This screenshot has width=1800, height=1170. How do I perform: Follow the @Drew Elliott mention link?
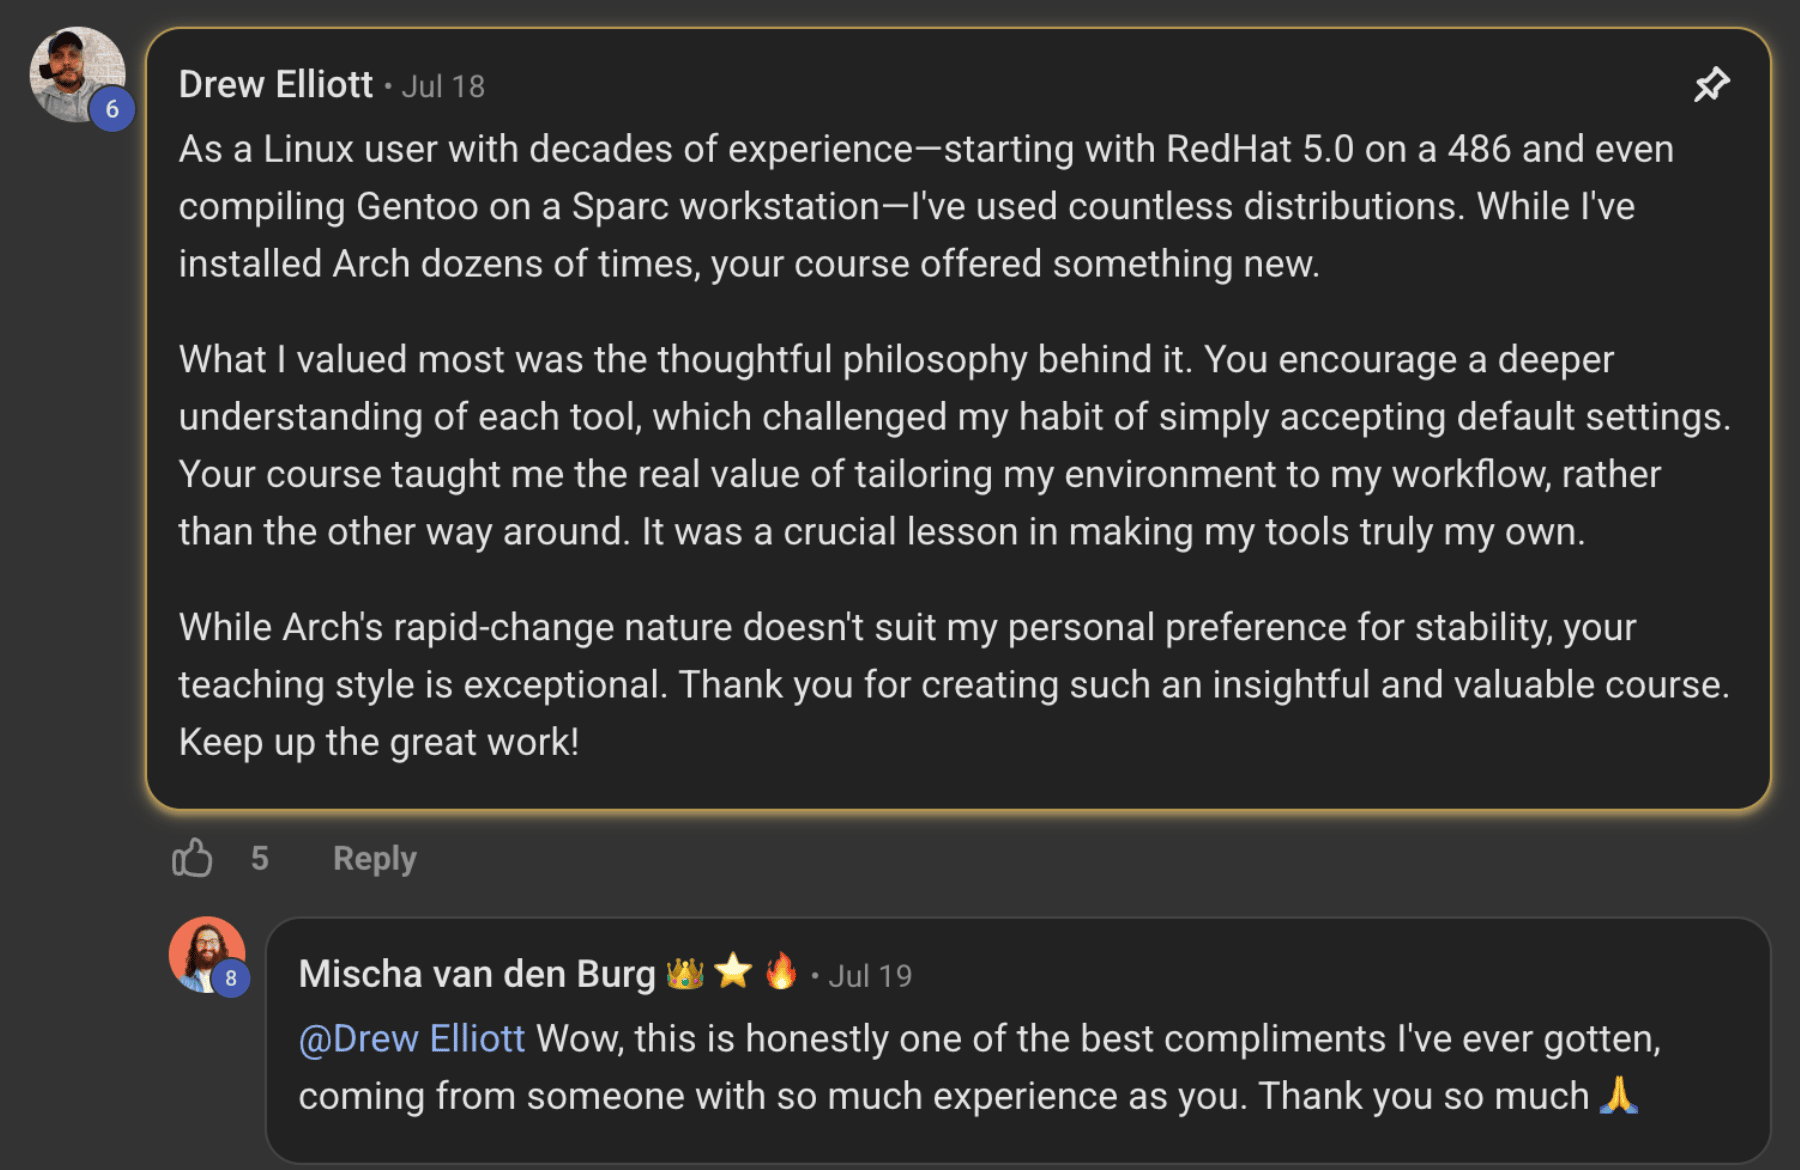tap(412, 1039)
